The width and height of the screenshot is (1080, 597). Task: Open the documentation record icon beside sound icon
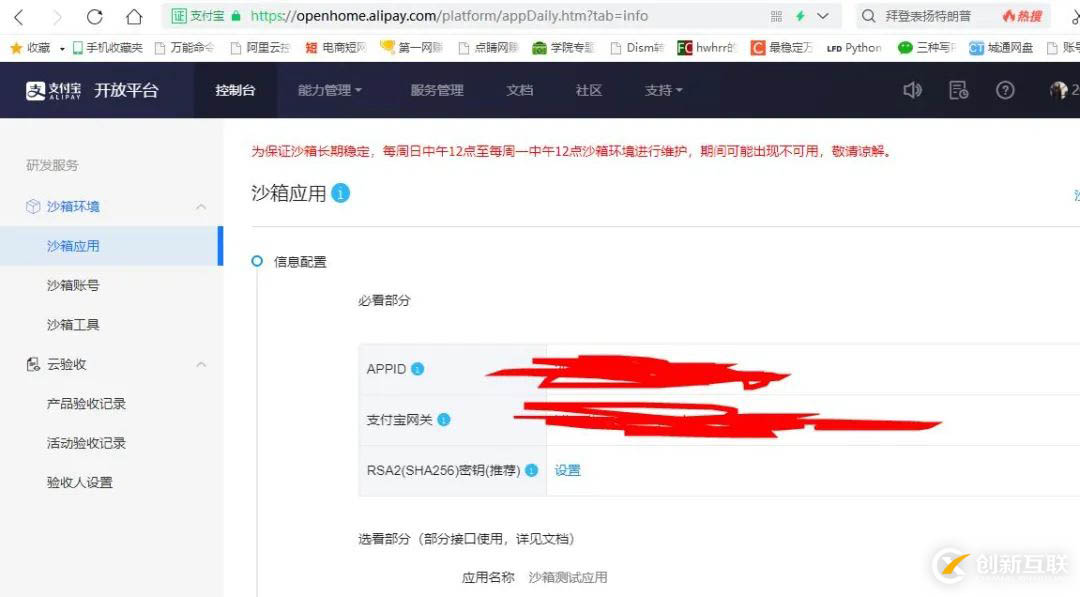958,90
